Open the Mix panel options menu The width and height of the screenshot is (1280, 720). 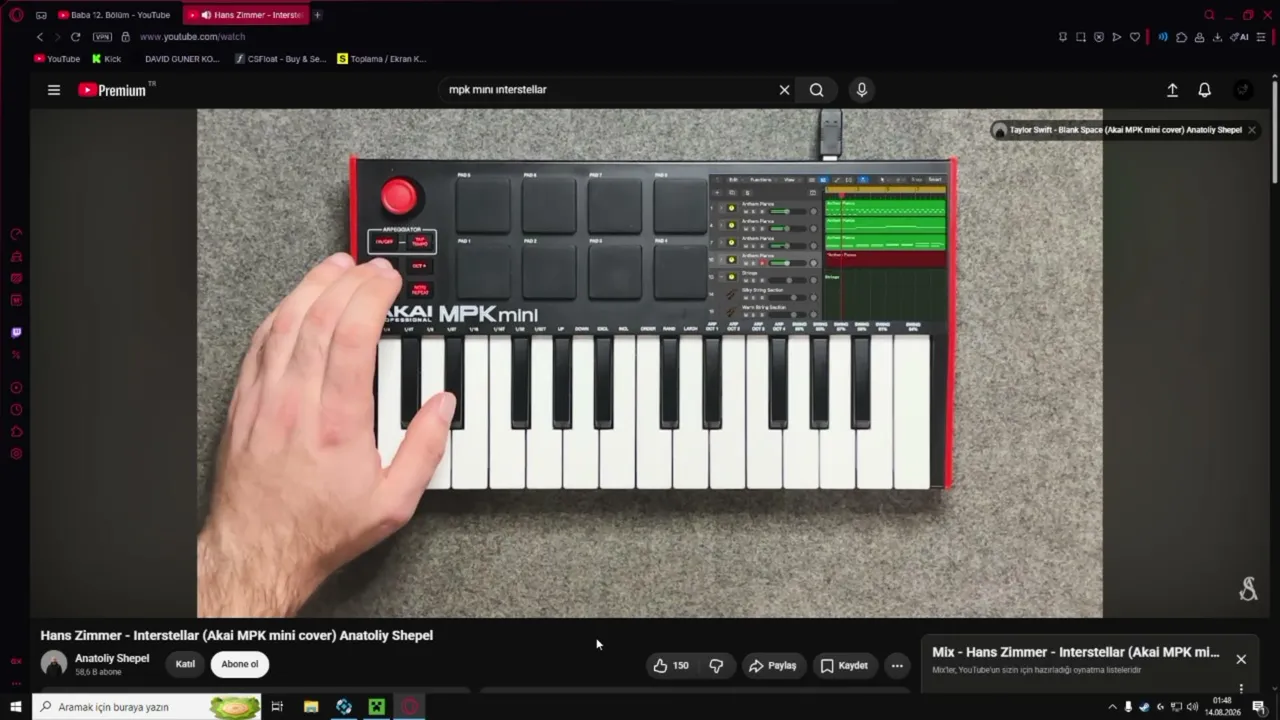point(1241,688)
